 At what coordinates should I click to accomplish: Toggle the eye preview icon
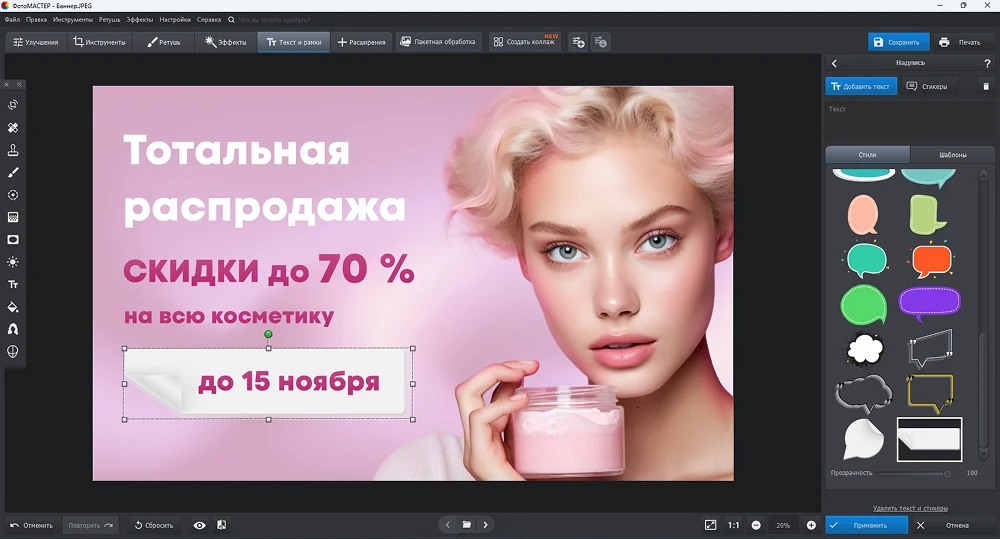(x=200, y=525)
